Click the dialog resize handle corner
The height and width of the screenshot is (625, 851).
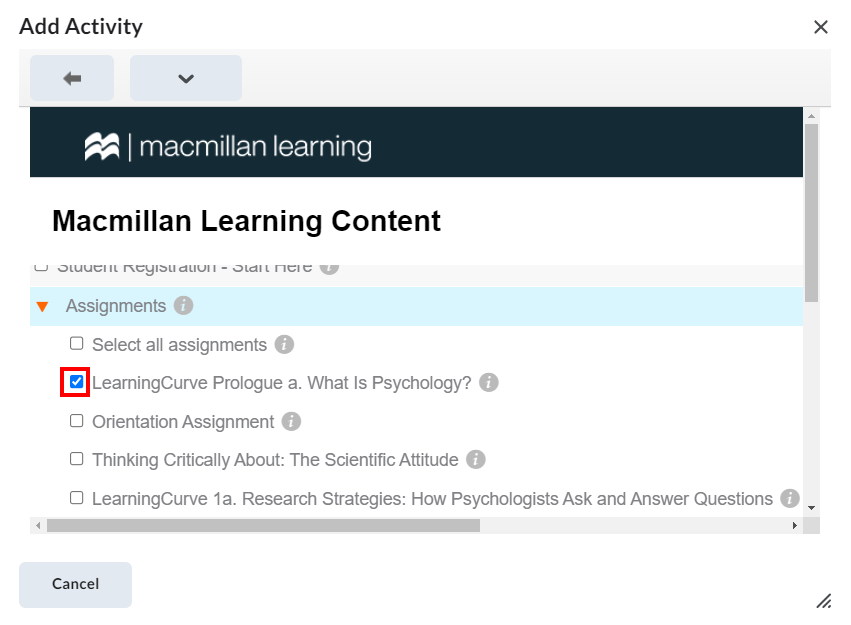pos(824,600)
